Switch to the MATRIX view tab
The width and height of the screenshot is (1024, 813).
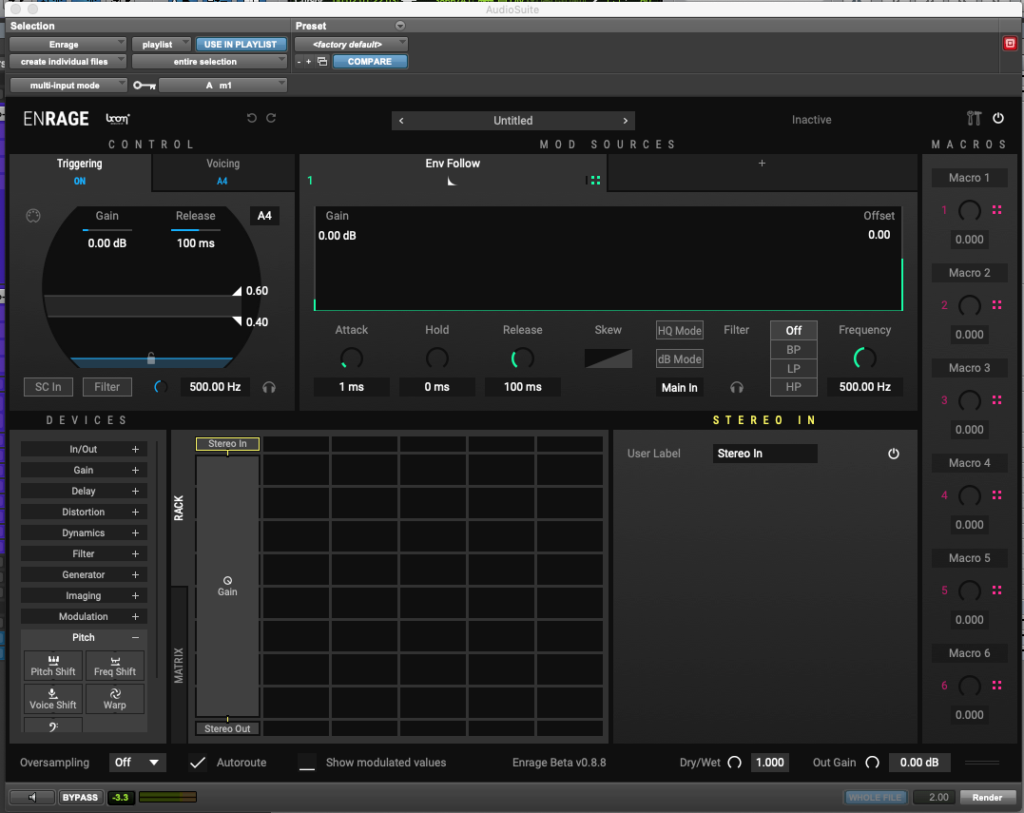[179, 665]
